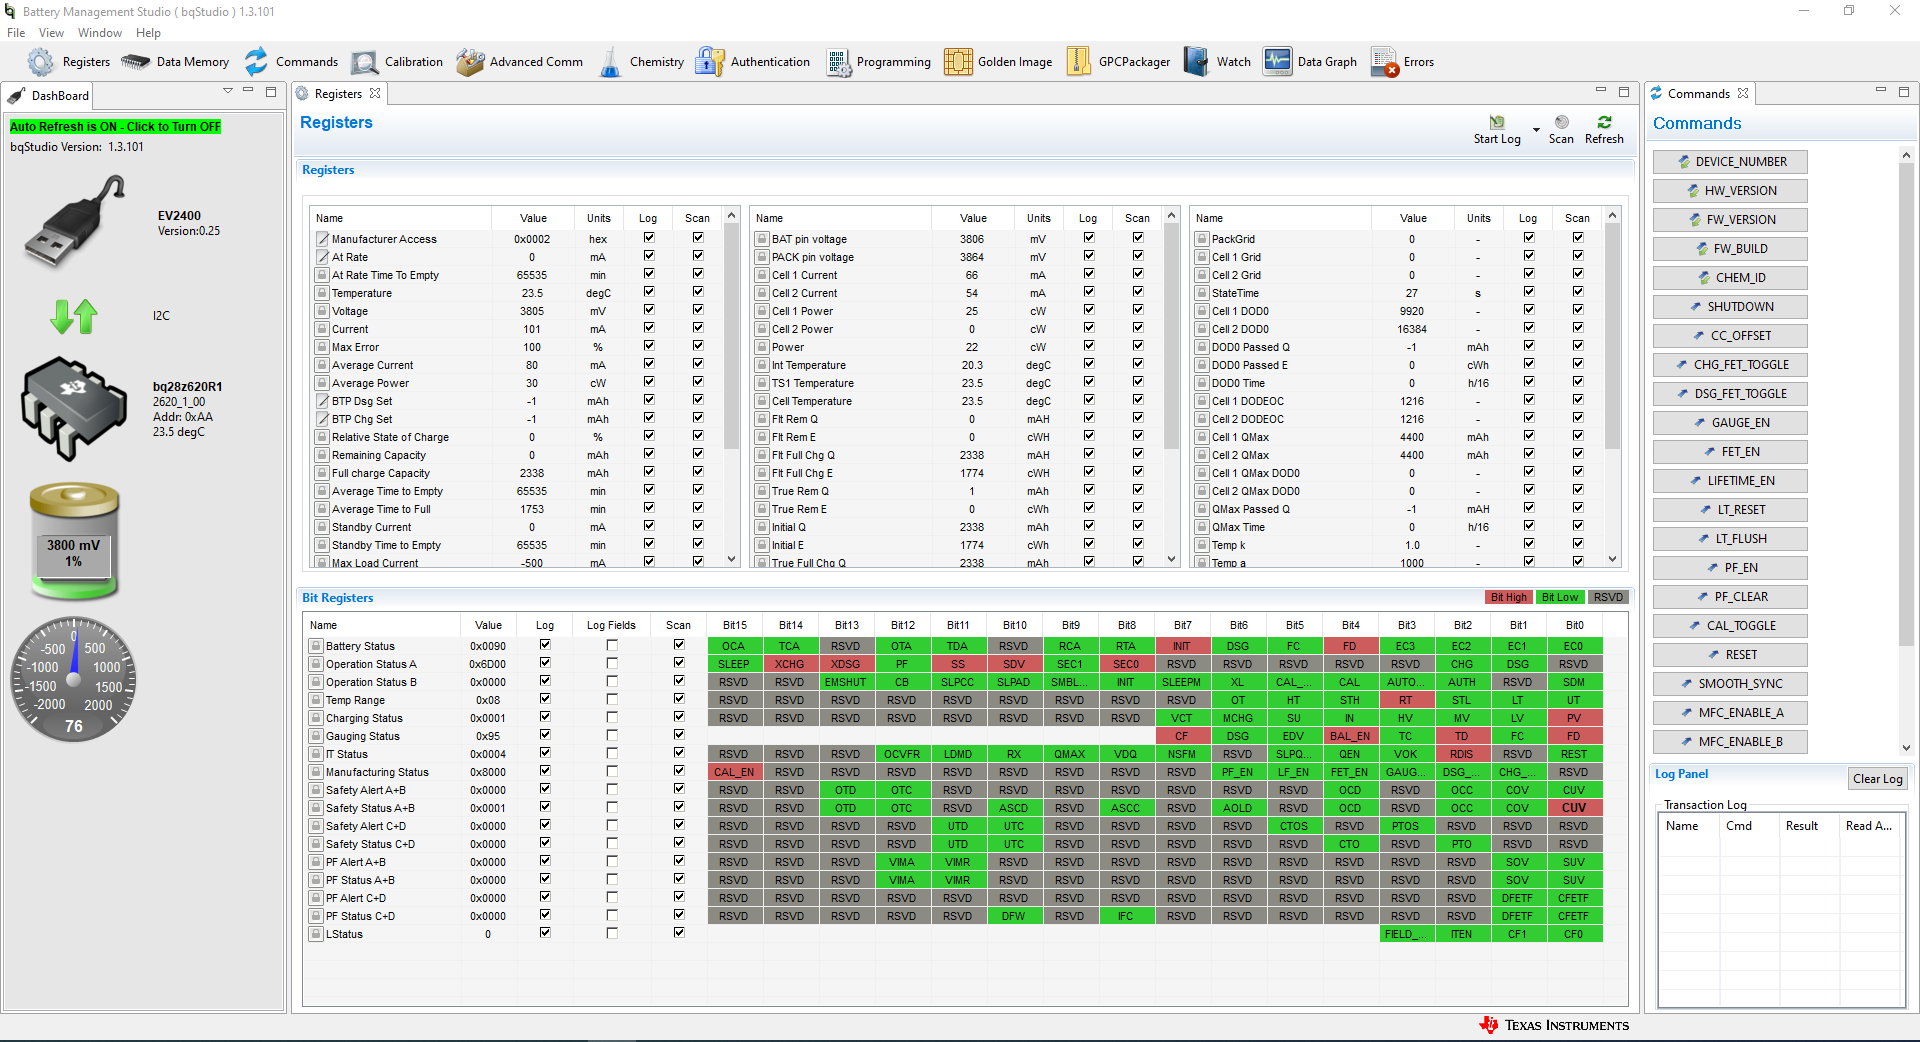Launch the Golden Image tool

pyautogui.click(x=958, y=62)
